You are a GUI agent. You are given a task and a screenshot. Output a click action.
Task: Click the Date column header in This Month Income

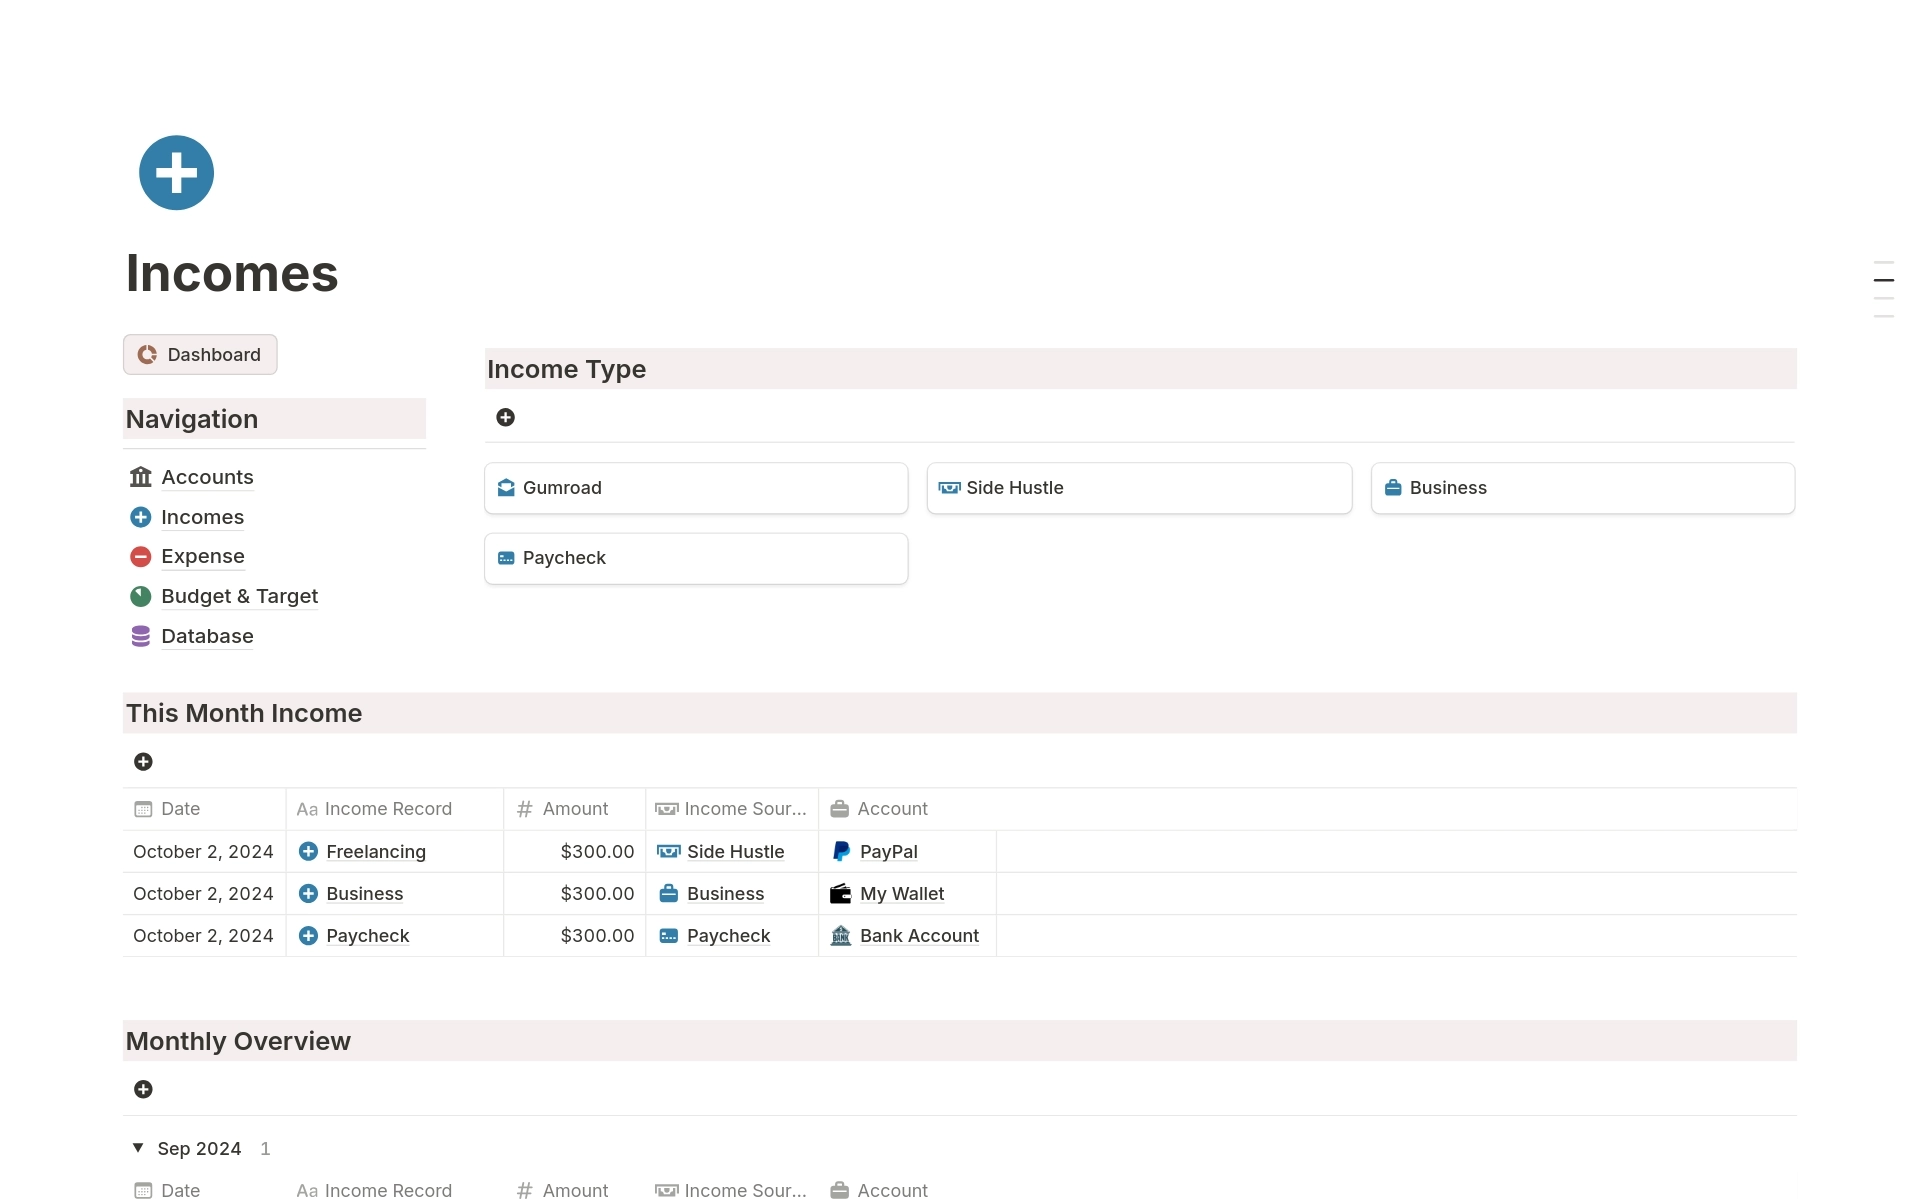point(204,809)
